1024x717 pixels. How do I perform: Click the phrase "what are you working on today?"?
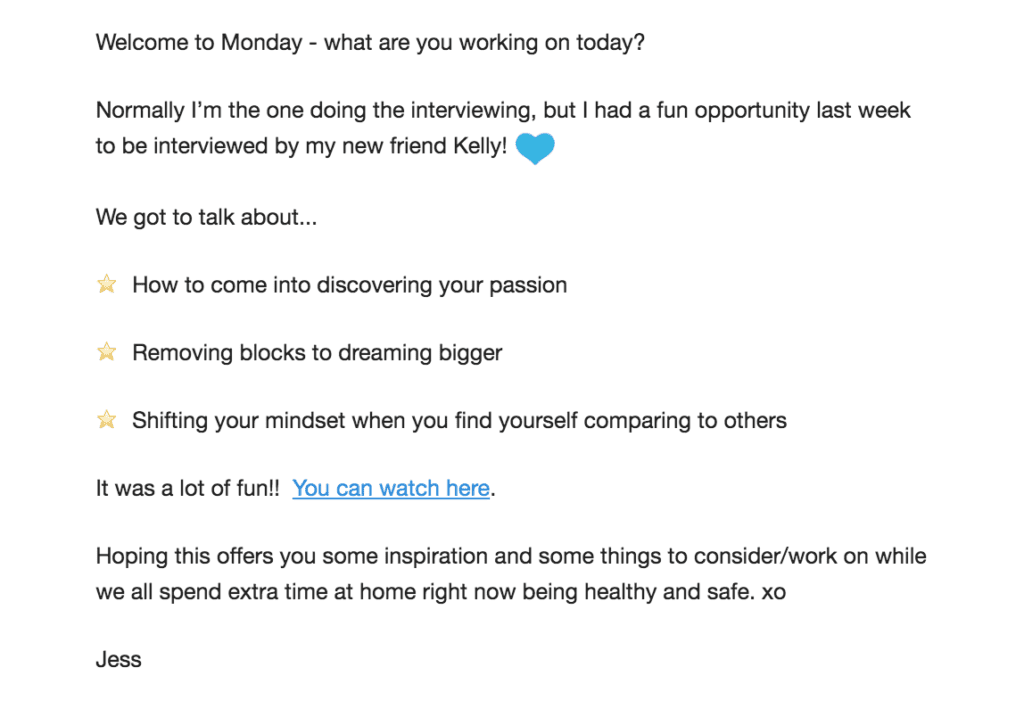click(x=485, y=42)
